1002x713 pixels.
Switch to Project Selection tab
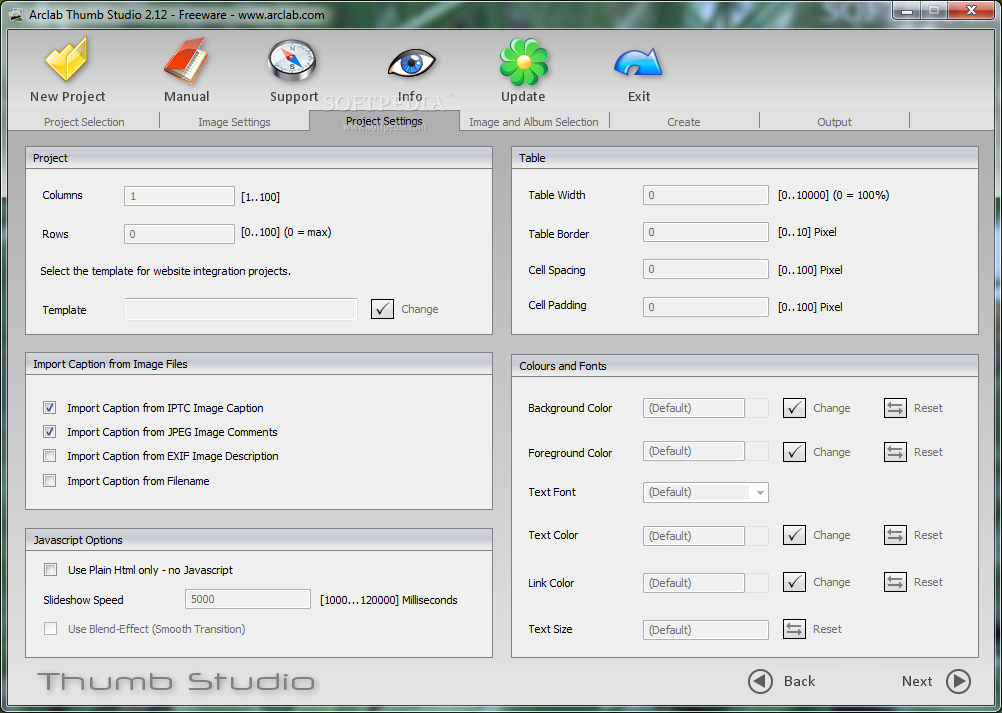click(x=84, y=121)
